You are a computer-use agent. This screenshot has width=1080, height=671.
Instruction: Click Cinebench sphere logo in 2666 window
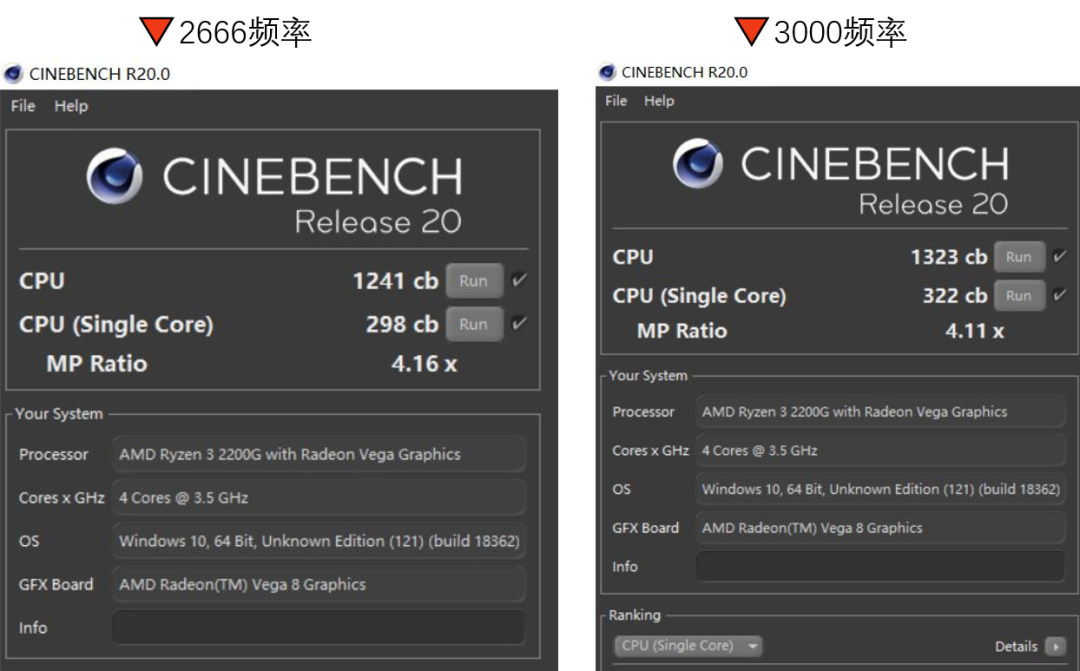tap(114, 176)
